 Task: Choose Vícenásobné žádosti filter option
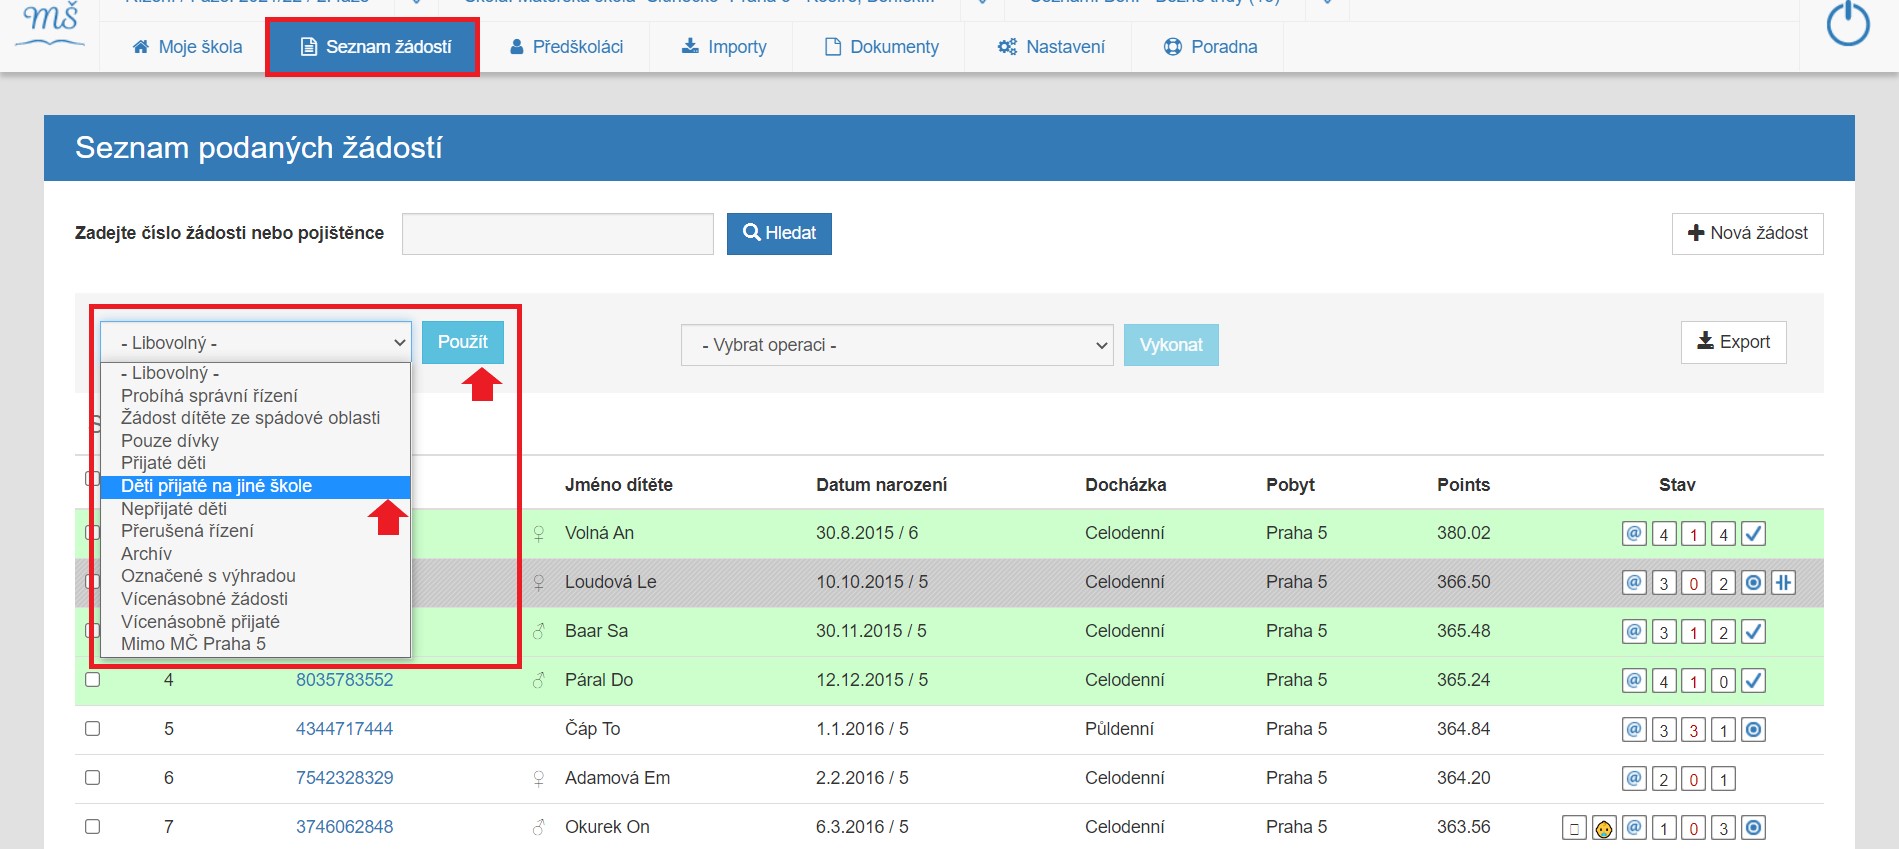point(255,599)
